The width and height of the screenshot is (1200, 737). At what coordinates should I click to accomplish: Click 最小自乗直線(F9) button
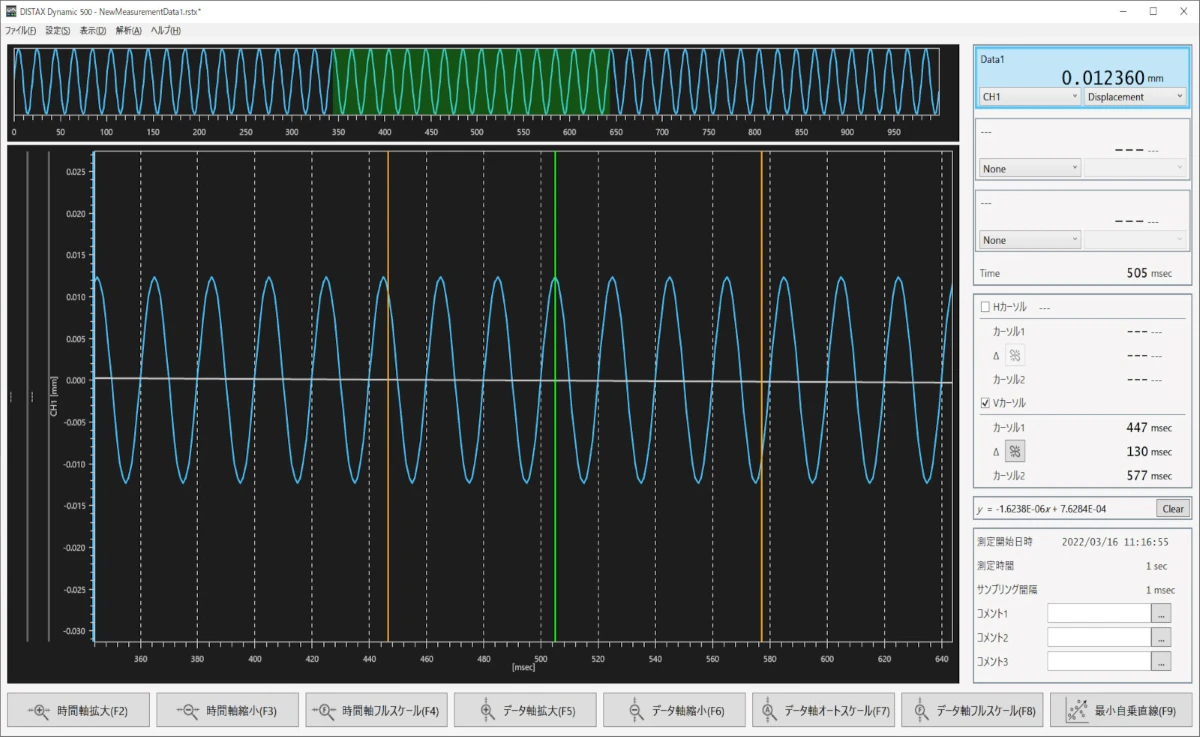[1121, 710]
